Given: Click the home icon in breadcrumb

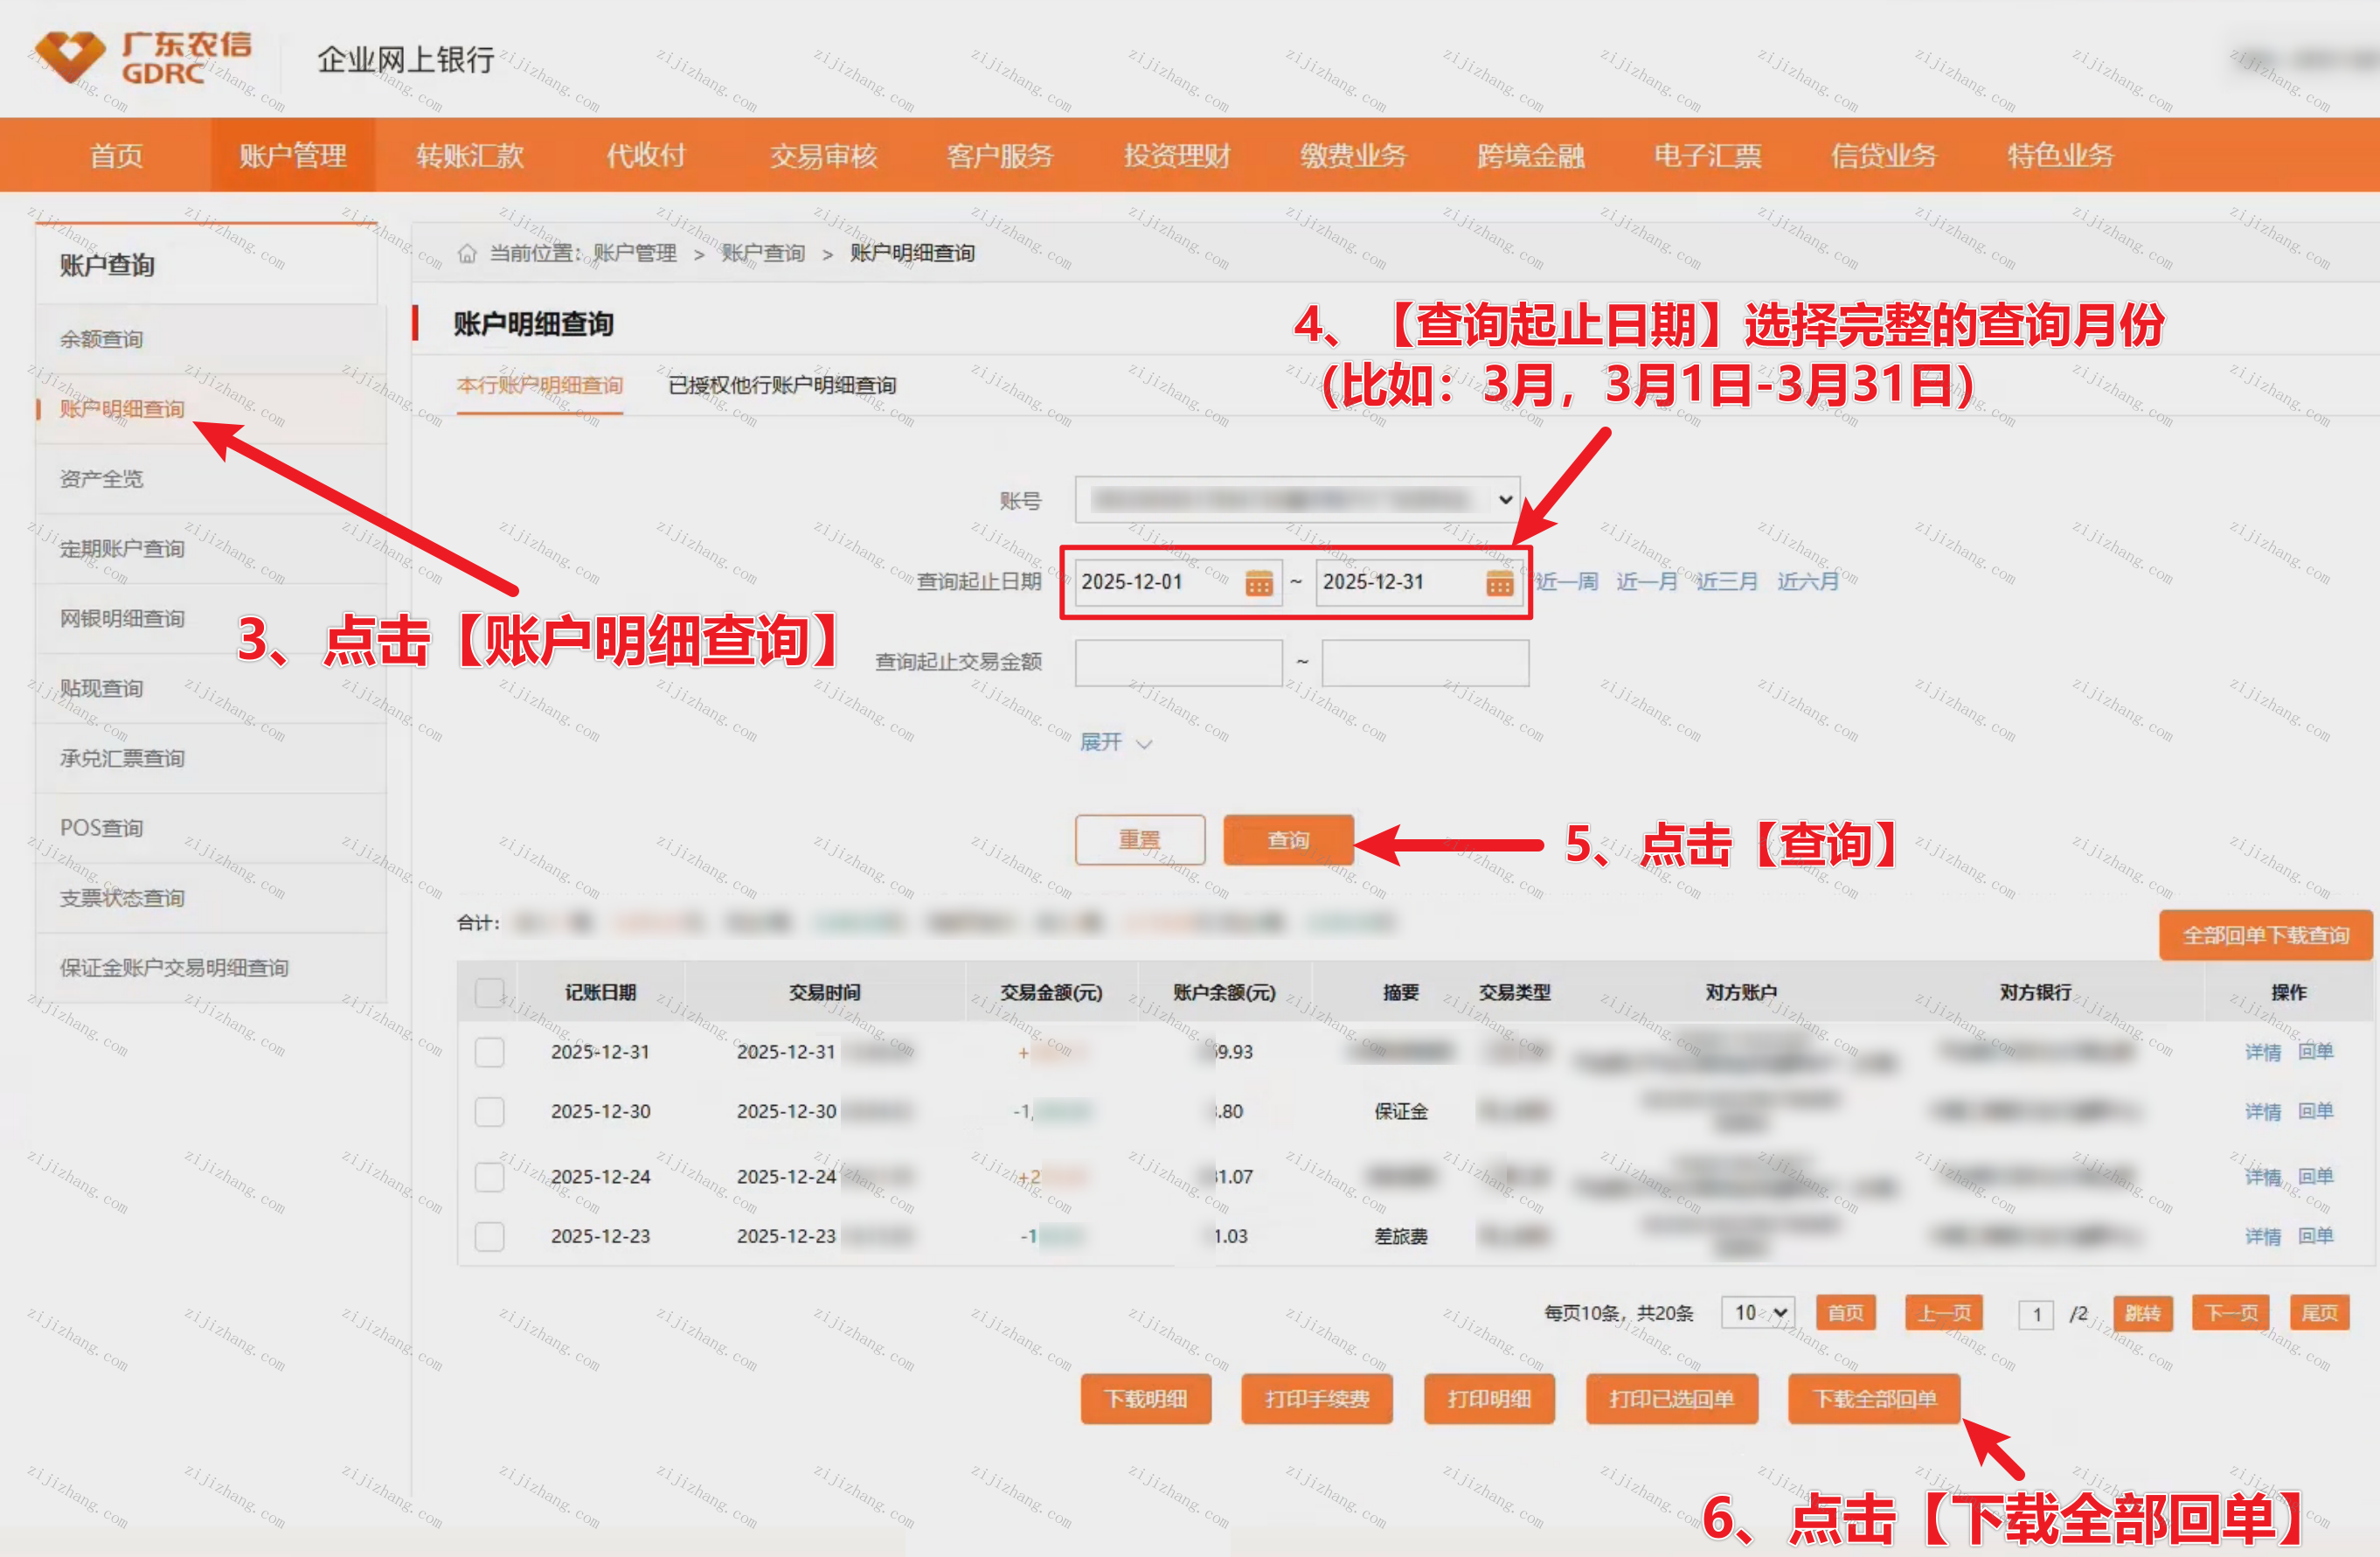Looking at the screenshot, I should point(467,253).
